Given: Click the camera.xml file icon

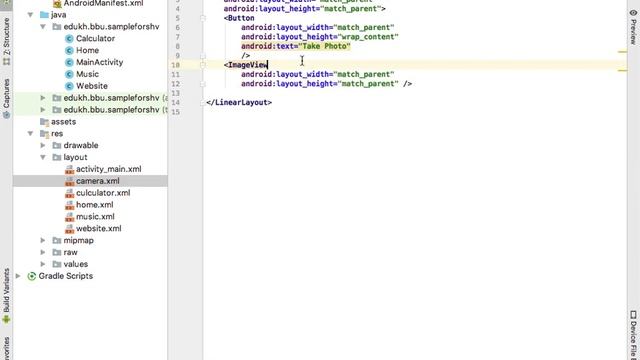Looking at the screenshot, I should tap(69, 181).
